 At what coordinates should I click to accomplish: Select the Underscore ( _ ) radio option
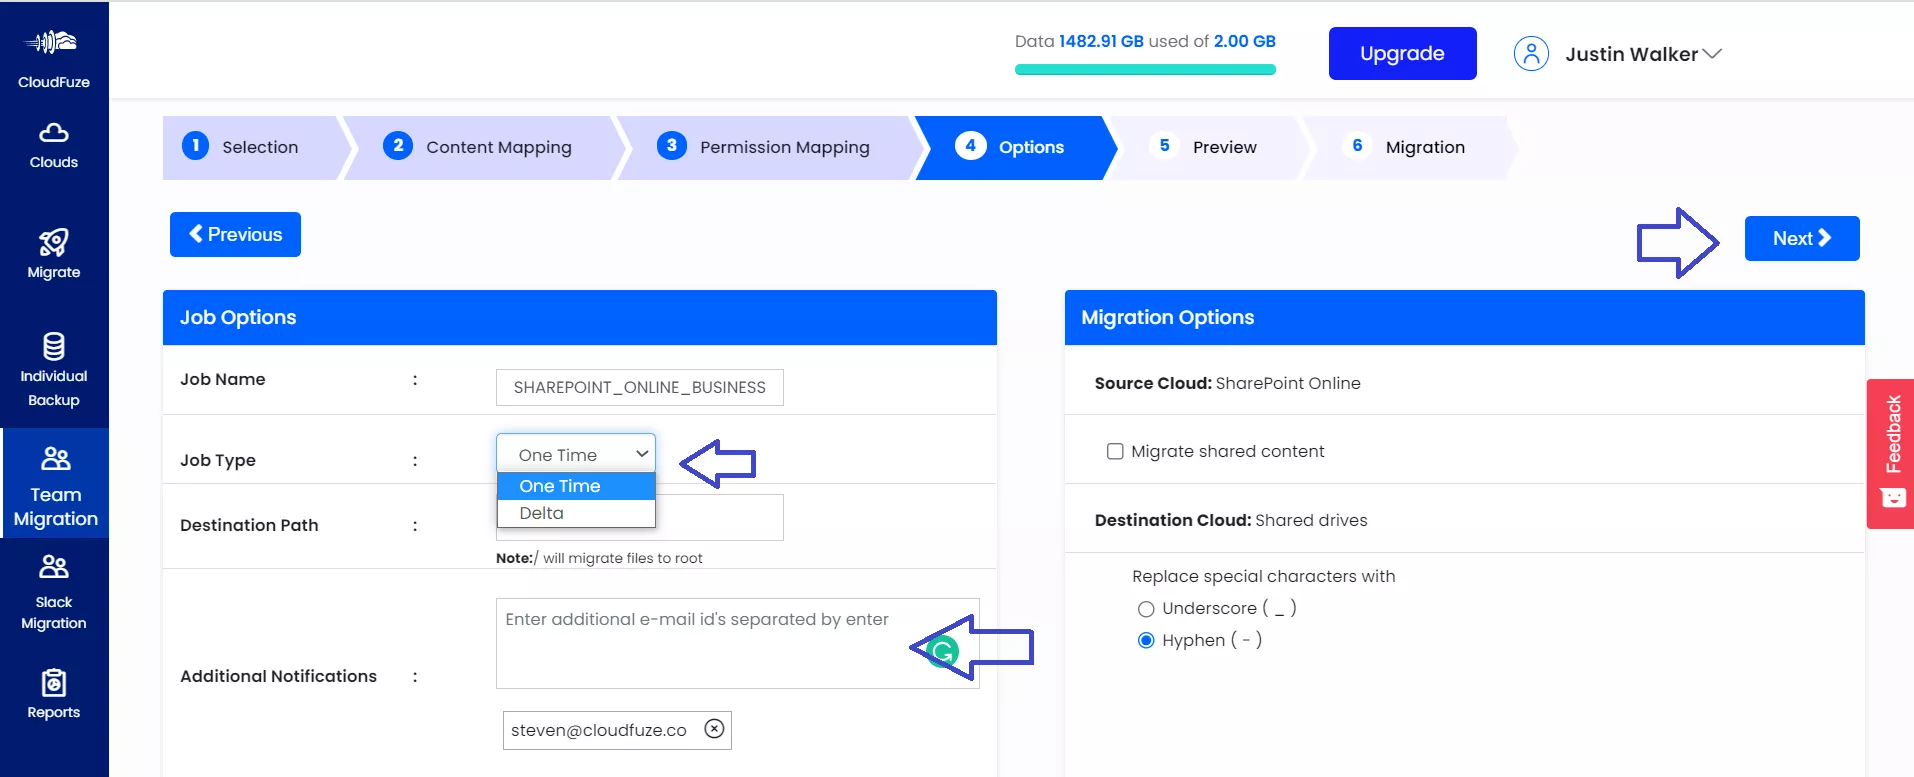pos(1146,609)
